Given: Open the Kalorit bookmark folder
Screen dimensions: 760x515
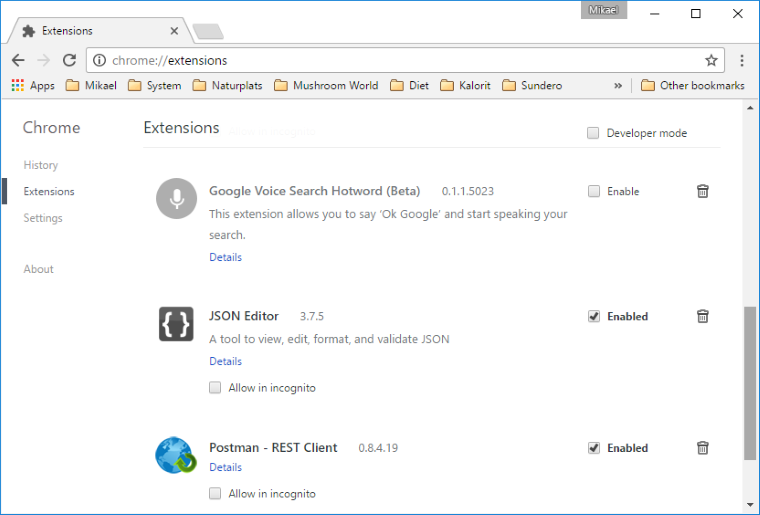Looking at the screenshot, I should pos(465,86).
